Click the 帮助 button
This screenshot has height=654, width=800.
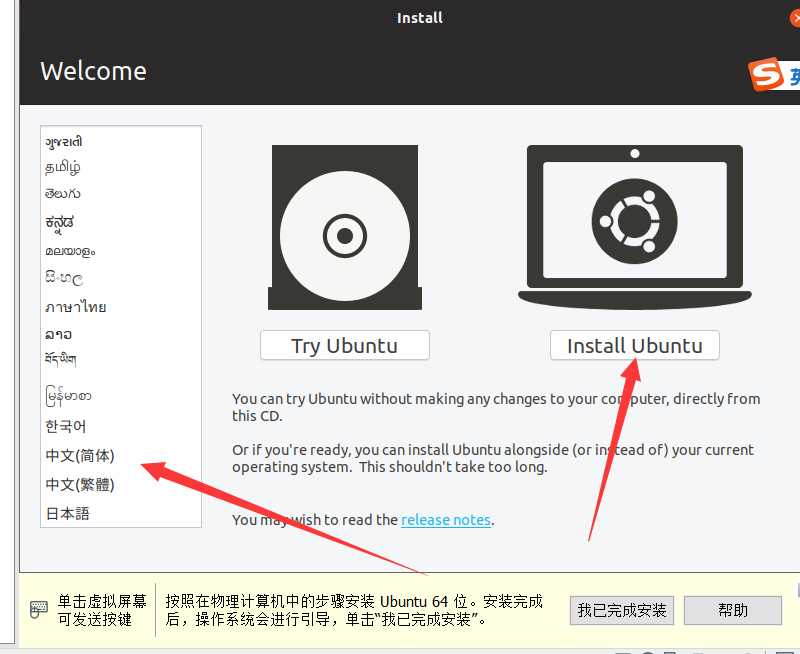(x=733, y=610)
